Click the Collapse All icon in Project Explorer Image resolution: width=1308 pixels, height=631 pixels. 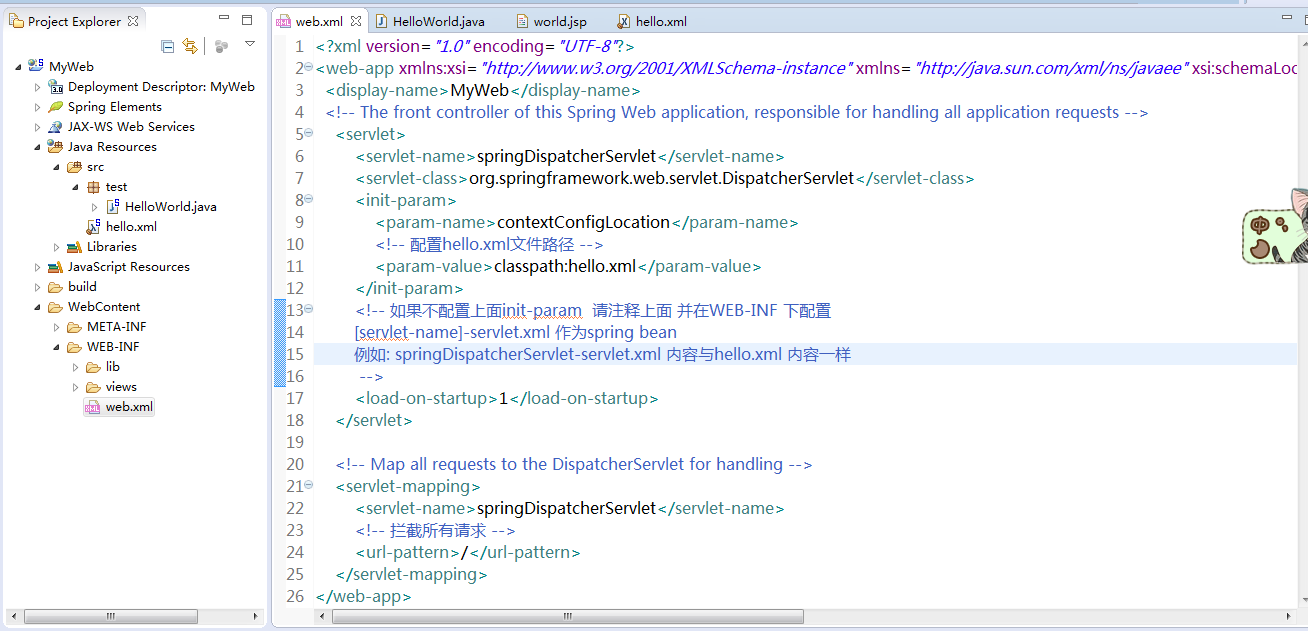168,46
